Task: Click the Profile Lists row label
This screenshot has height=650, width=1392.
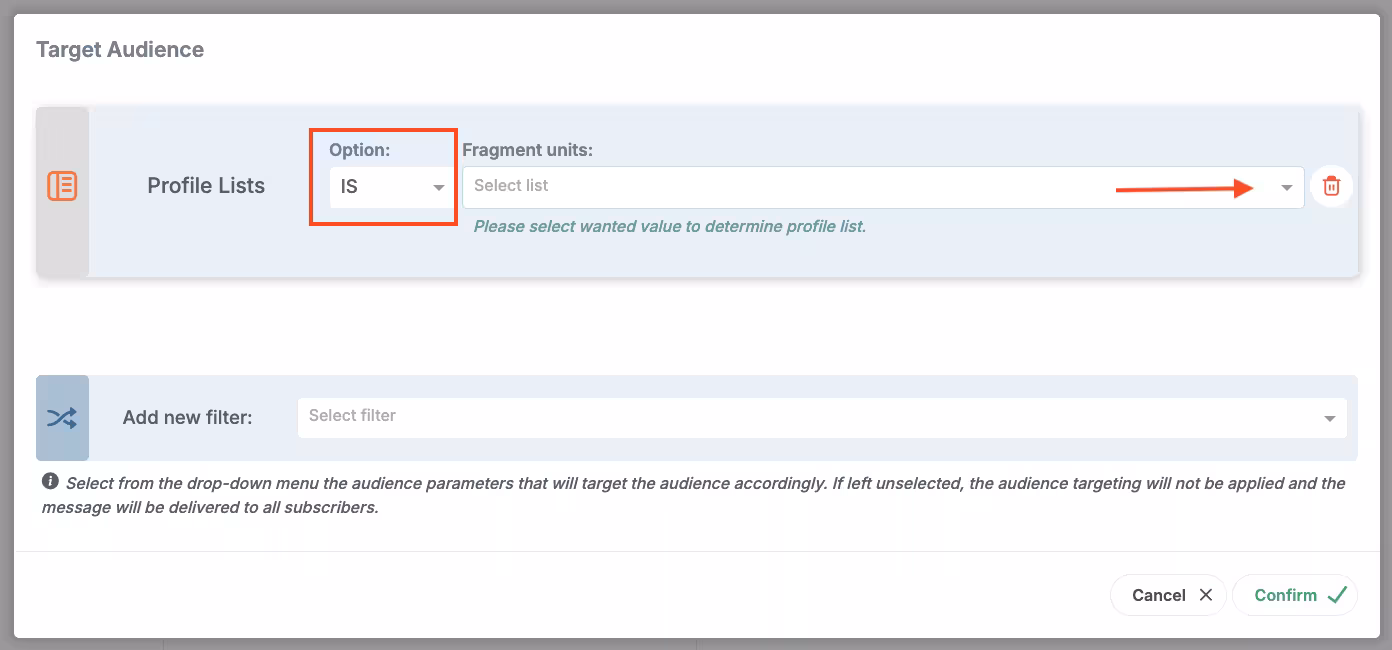Action: [x=206, y=186]
